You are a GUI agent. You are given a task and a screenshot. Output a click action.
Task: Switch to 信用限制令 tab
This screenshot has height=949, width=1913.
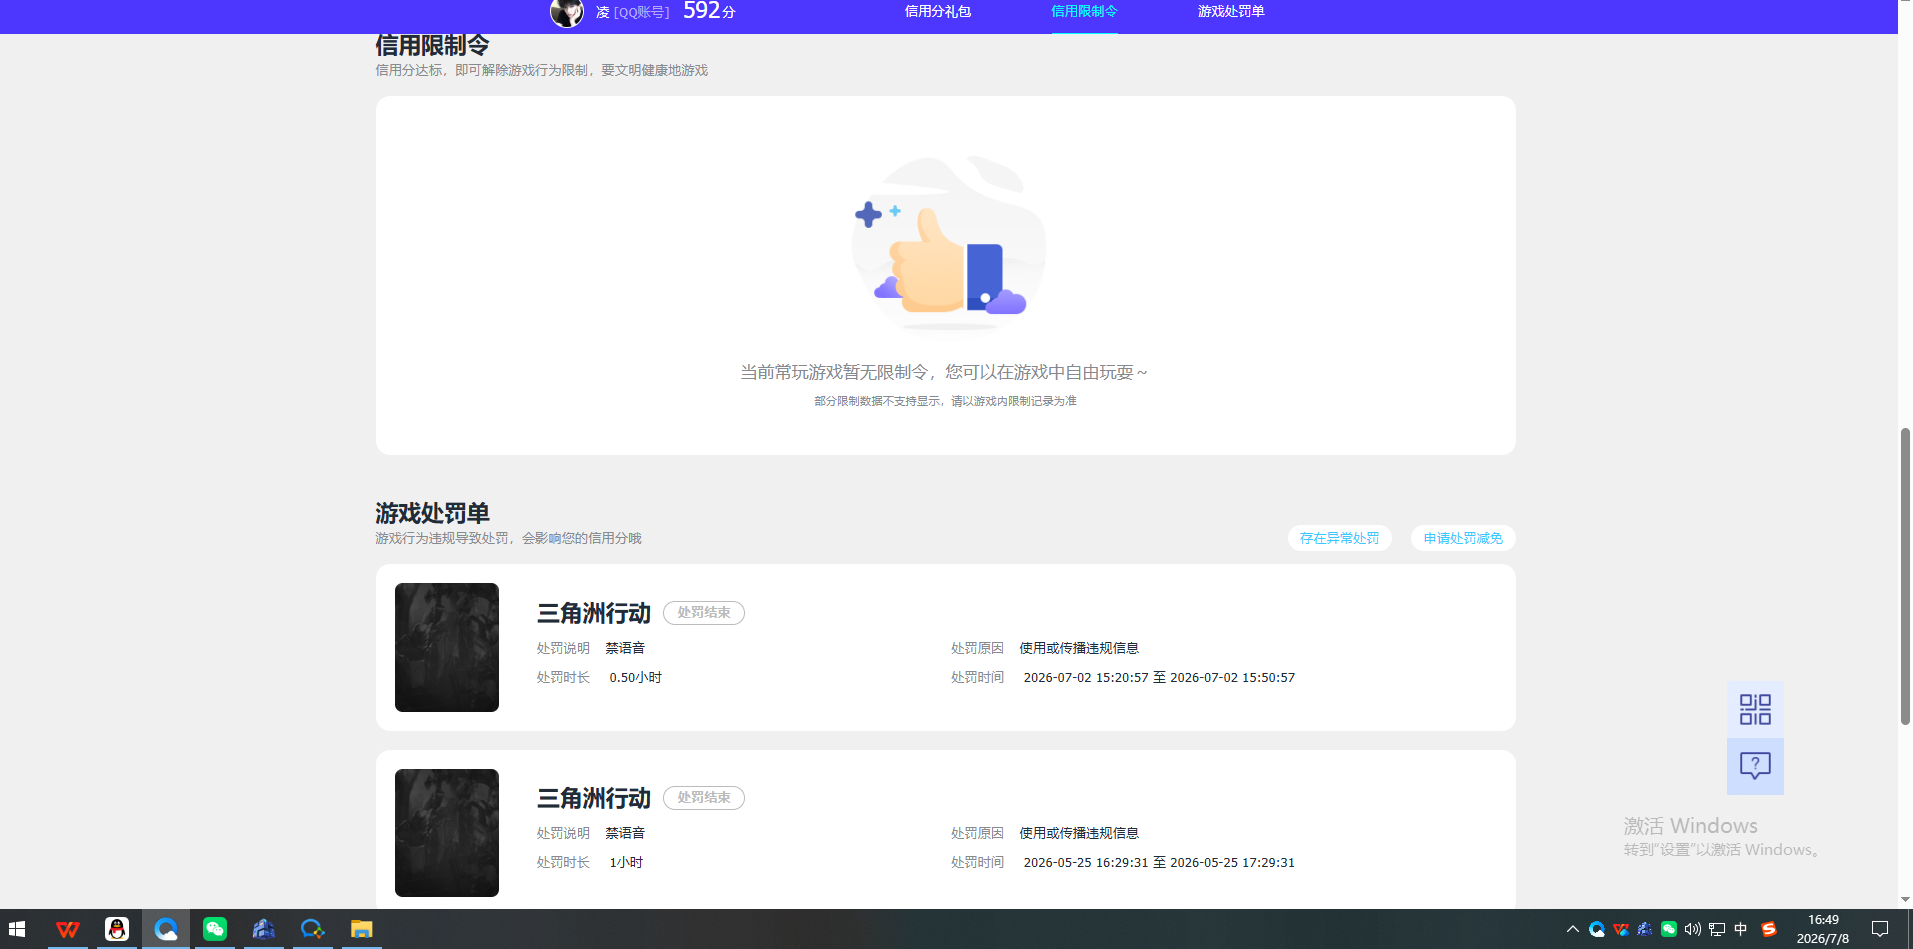[x=1084, y=12]
